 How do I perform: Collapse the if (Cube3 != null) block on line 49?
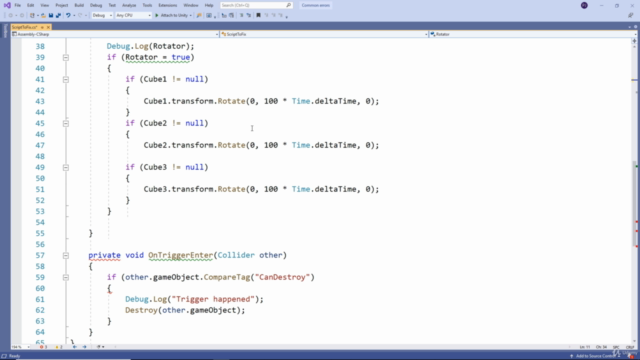[66, 168]
